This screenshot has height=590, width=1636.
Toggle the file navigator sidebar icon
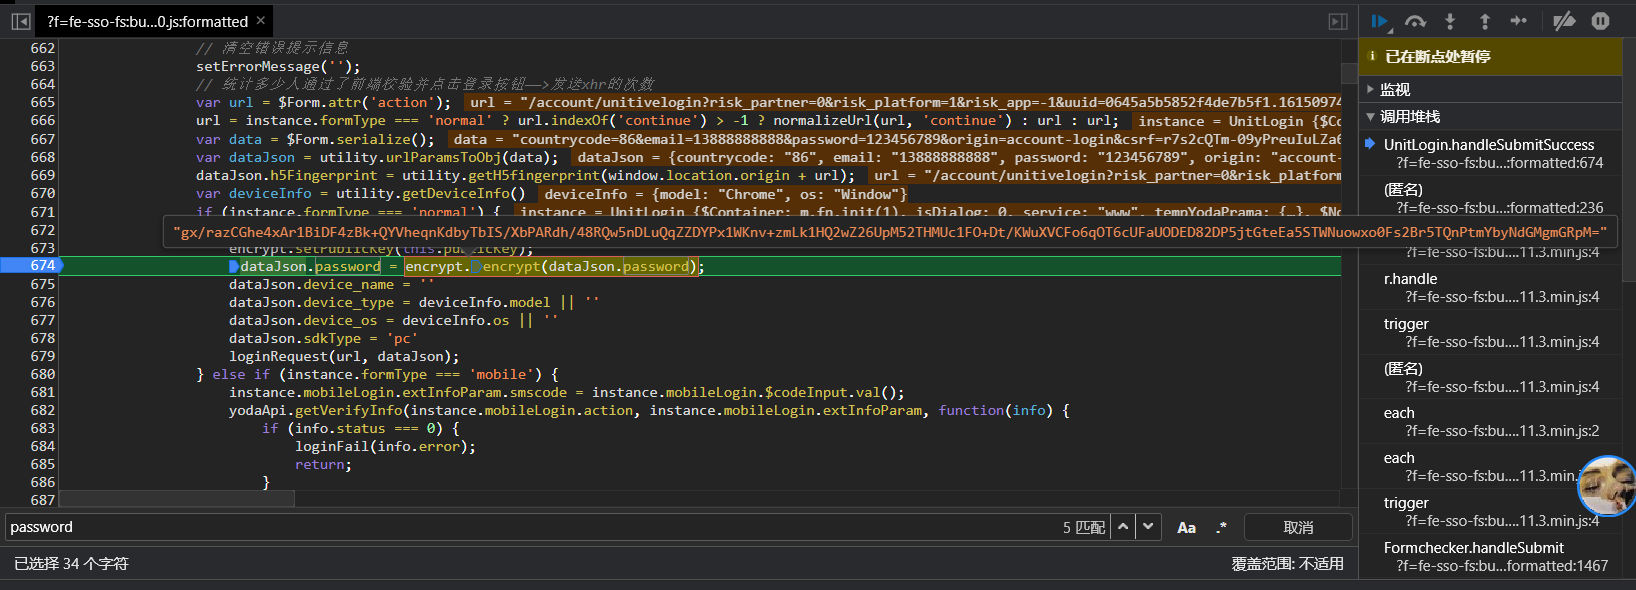click(x=20, y=21)
